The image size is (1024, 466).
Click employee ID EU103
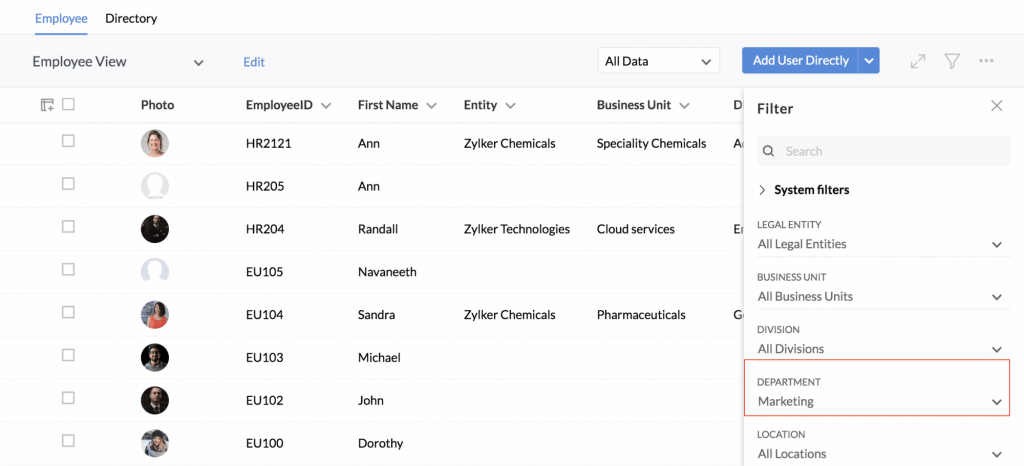(264, 358)
